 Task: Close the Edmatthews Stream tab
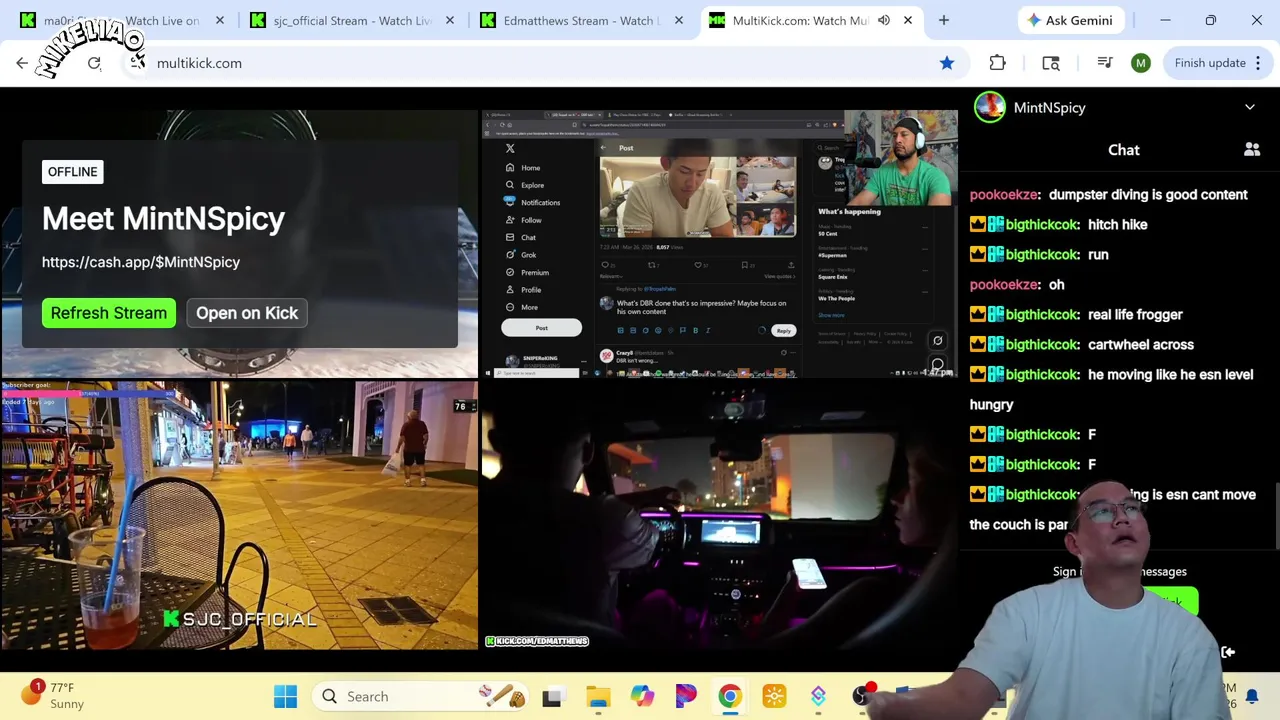pyautogui.click(x=679, y=20)
